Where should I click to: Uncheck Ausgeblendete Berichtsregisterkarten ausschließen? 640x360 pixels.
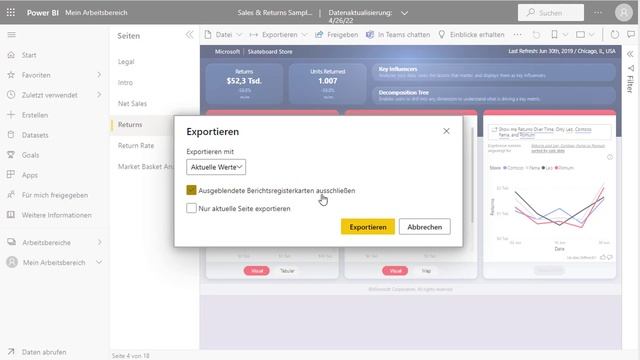[191, 190]
